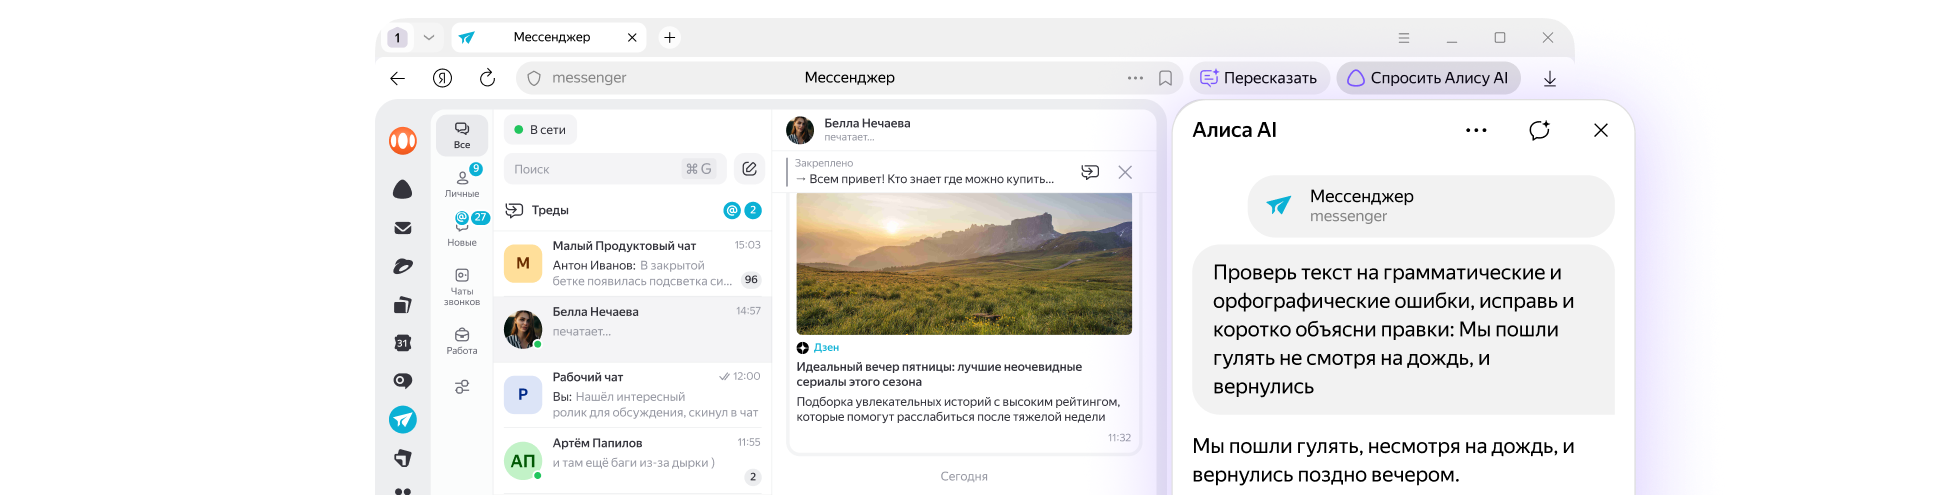The width and height of the screenshot is (1950, 495).
Task: Click 'Белла Нечаева' name in chat header
Action: tap(867, 123)
